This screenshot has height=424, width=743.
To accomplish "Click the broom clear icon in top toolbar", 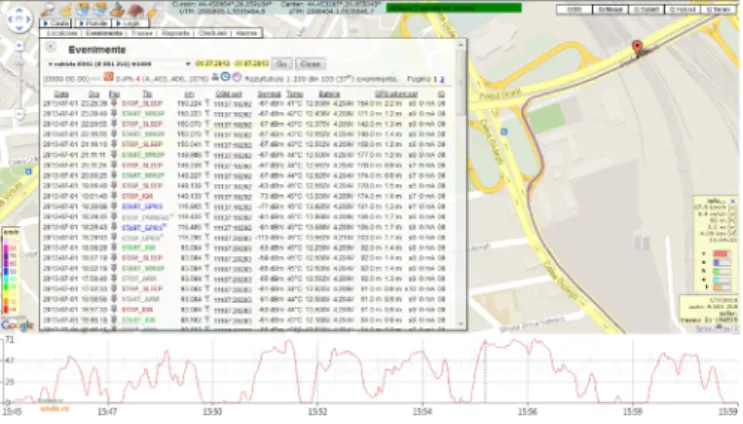I will [x=65, y=9].
